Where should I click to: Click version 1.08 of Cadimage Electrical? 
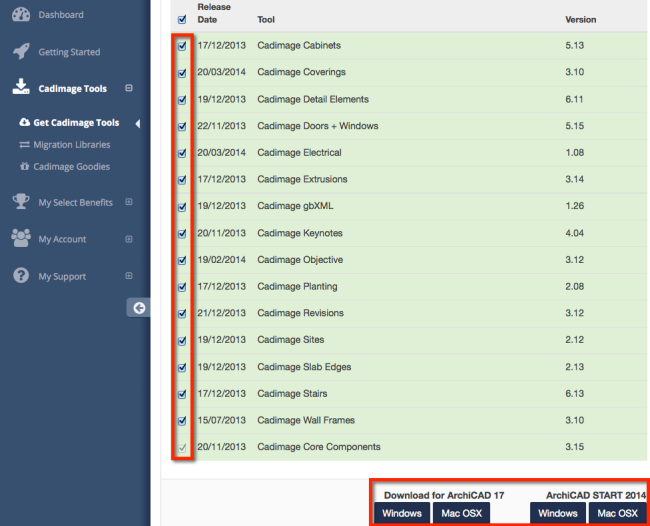click(x=575, y=153)
